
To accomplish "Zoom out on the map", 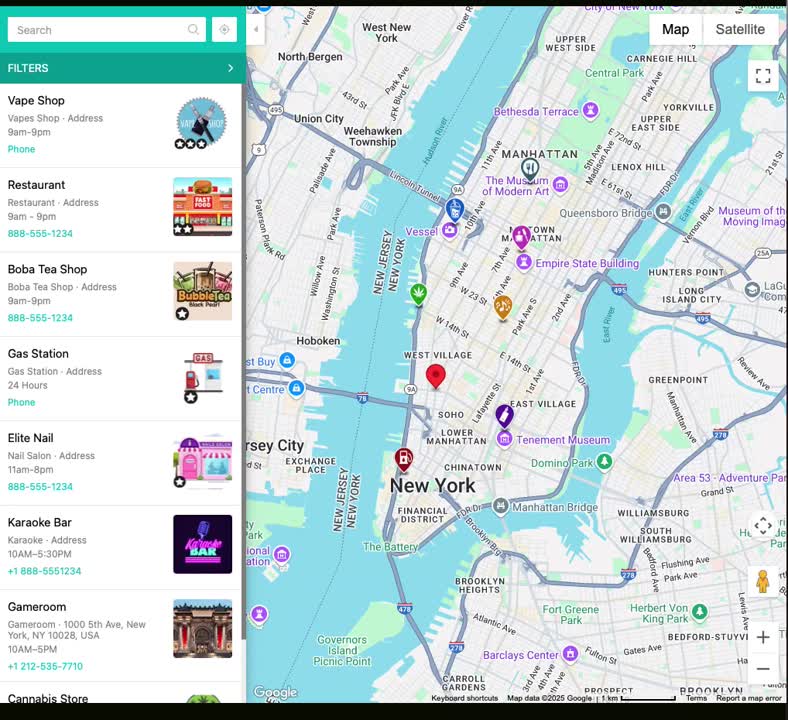I will click(x=763, y=668).
